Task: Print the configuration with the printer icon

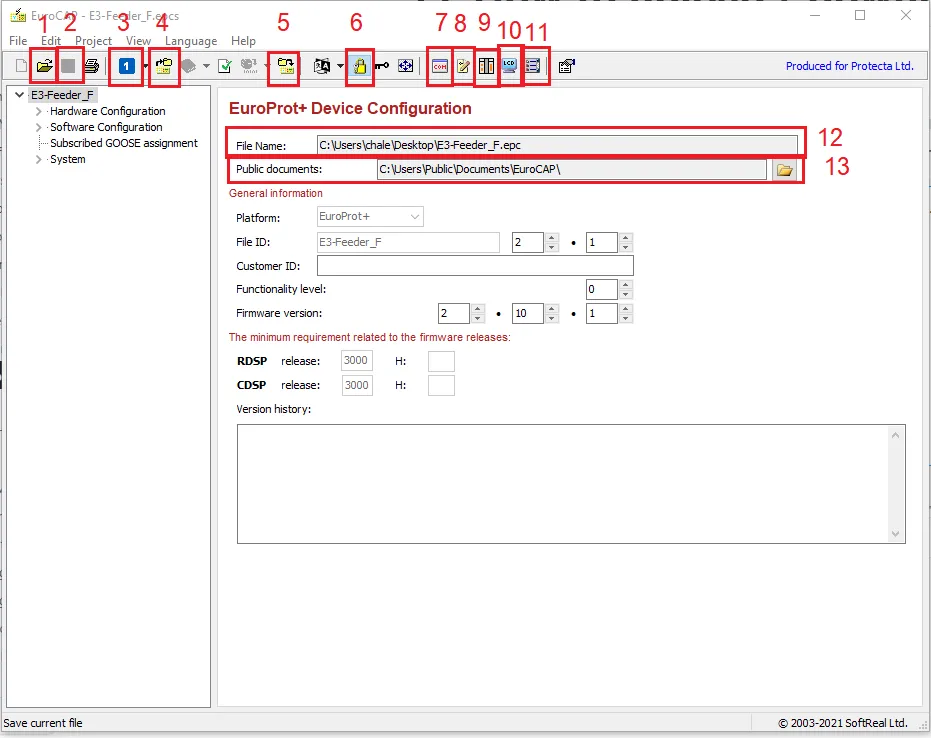Action: 91,66
